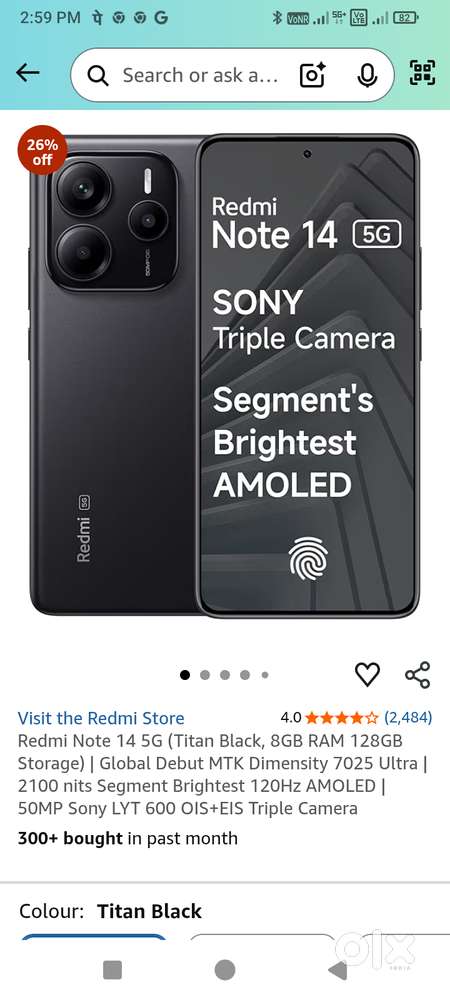Tap the 26% off badge
Screen dimensions: 450x1000
pyautogui.click(x=42, y=151)
